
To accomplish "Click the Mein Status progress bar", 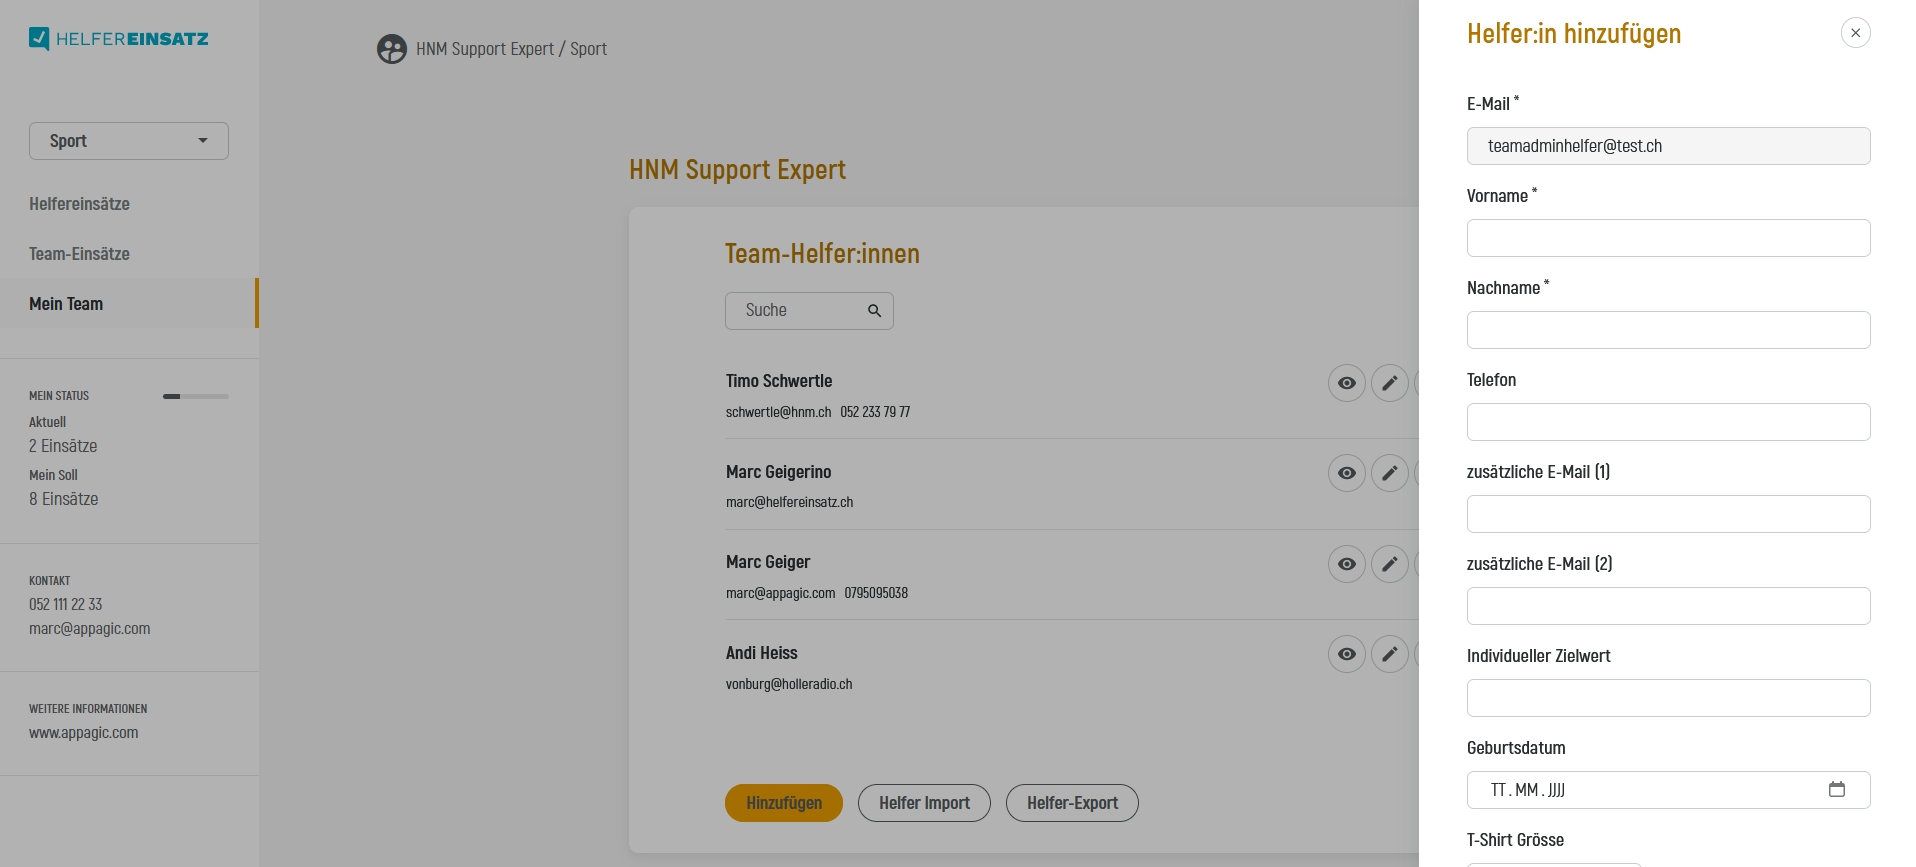I will 196,396.
